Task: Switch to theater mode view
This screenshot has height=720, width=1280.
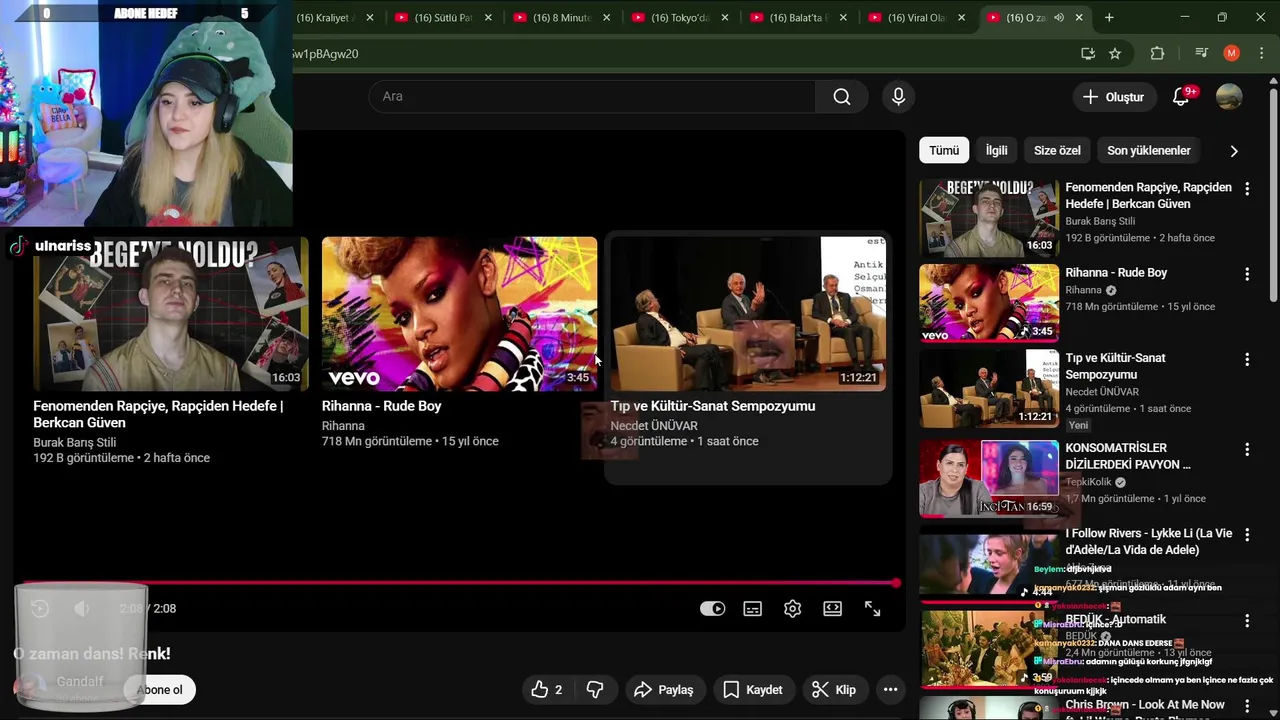Action: point(833,608)
